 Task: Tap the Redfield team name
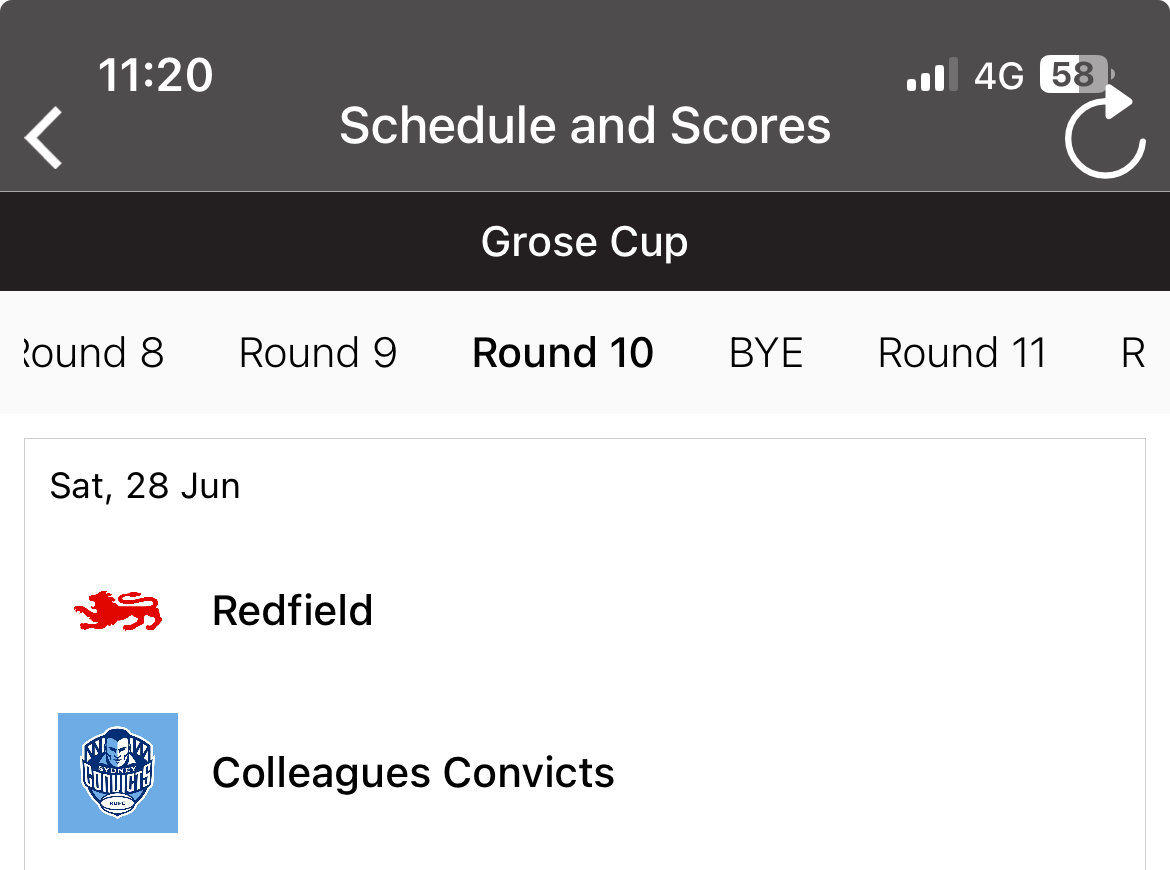[x=292, y=610]
